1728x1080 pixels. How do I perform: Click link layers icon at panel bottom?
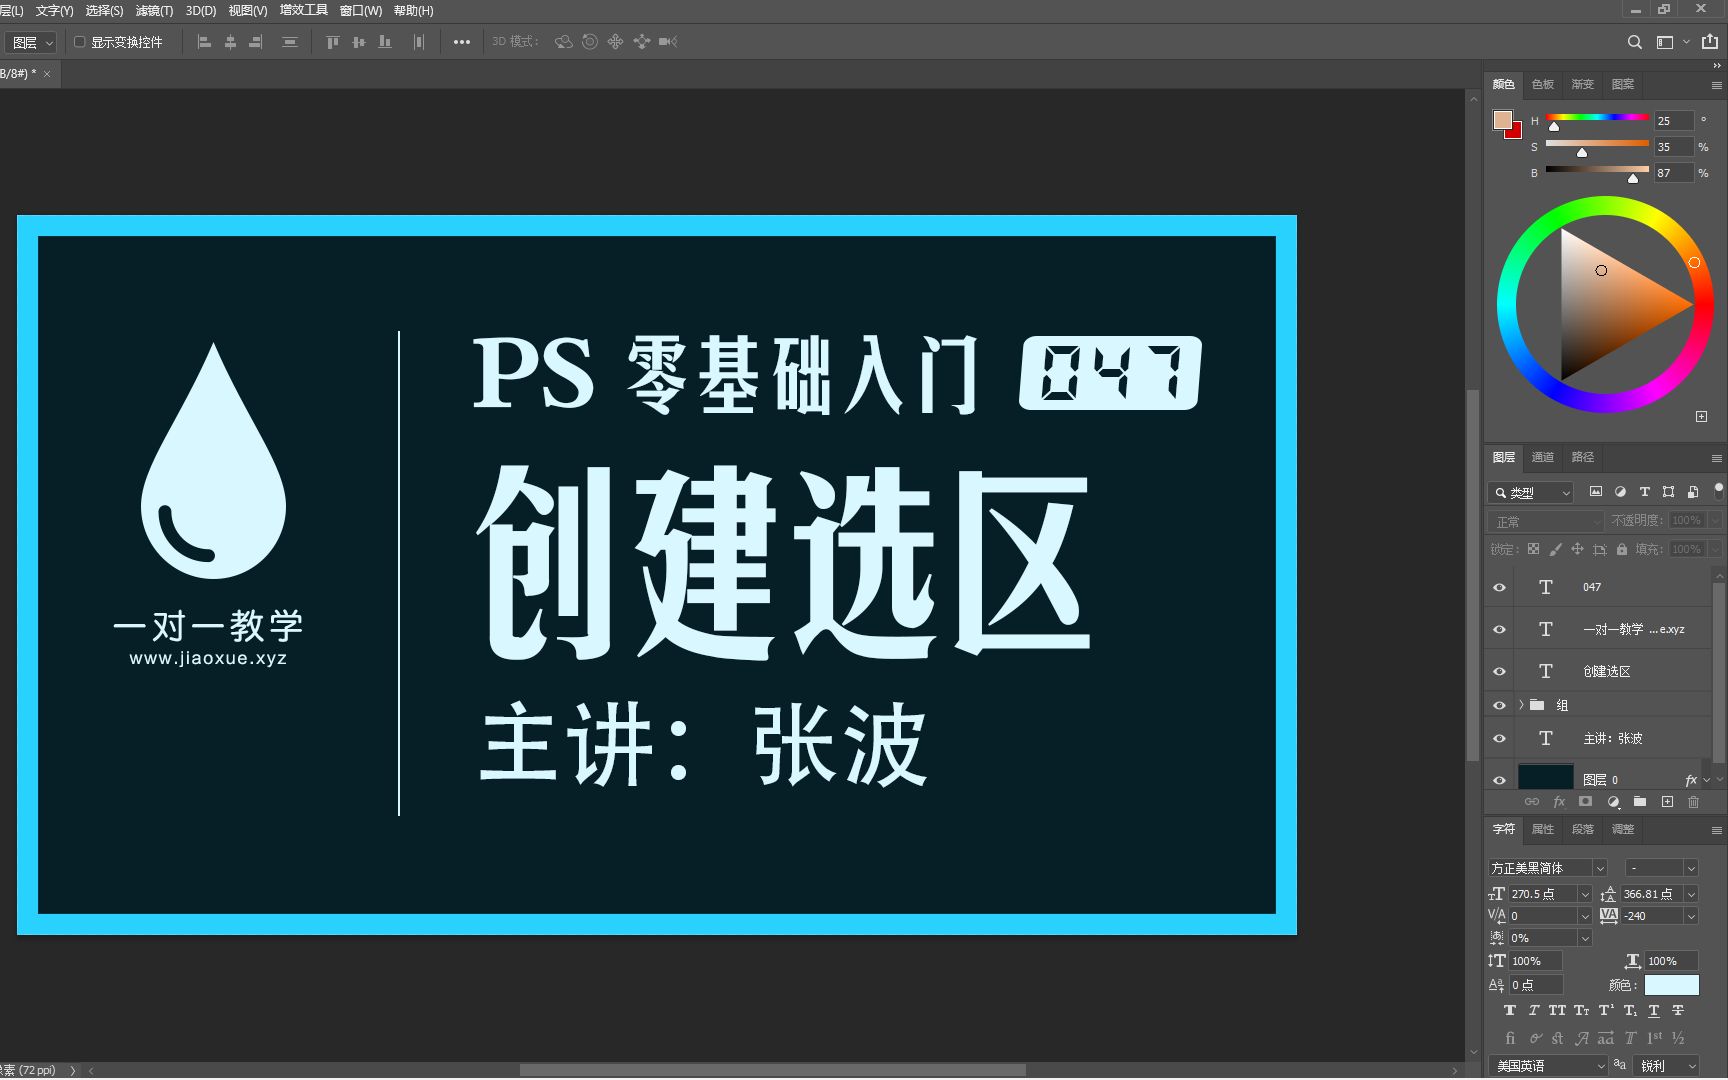(1532, 802)
